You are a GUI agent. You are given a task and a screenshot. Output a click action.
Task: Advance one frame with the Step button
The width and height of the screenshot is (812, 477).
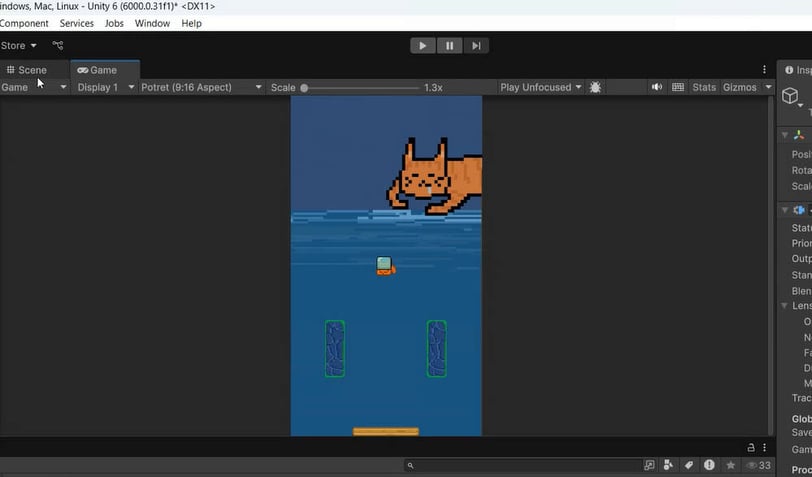[476, 46]
